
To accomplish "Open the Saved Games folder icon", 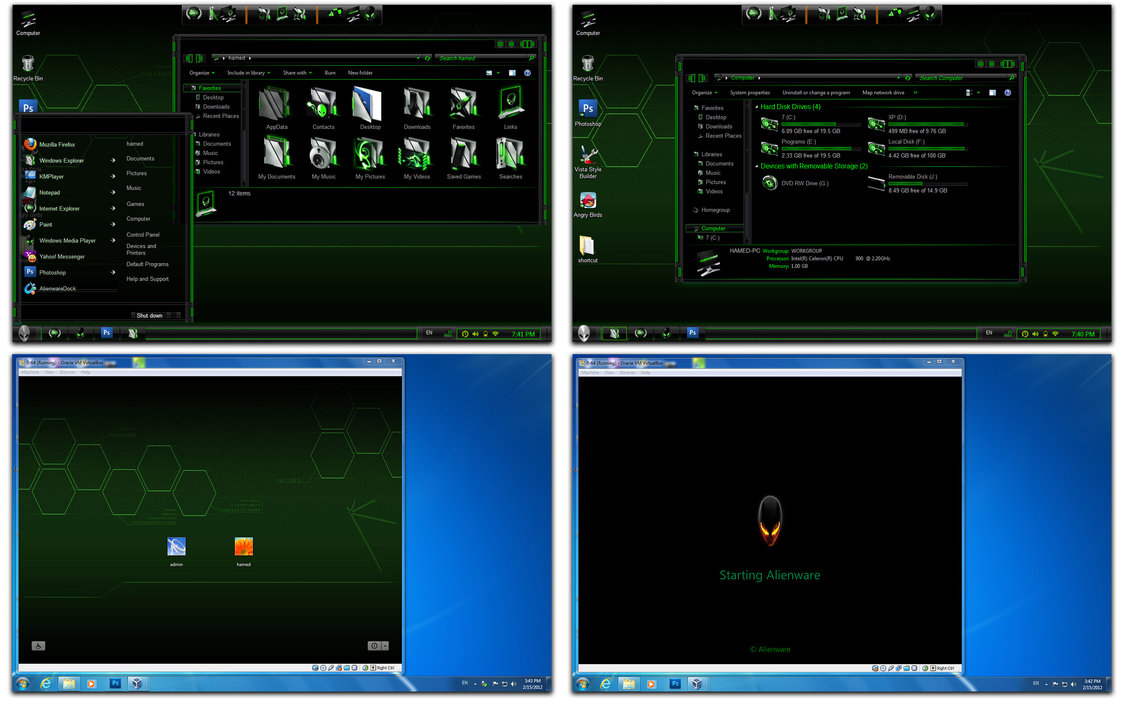I will coord(464,157).
